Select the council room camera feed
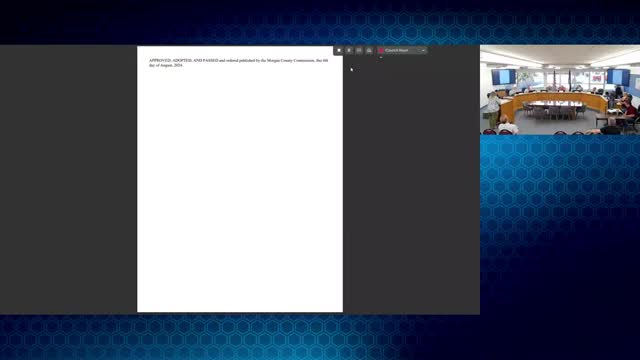The image size is (640, 360). tap(560, 90)
